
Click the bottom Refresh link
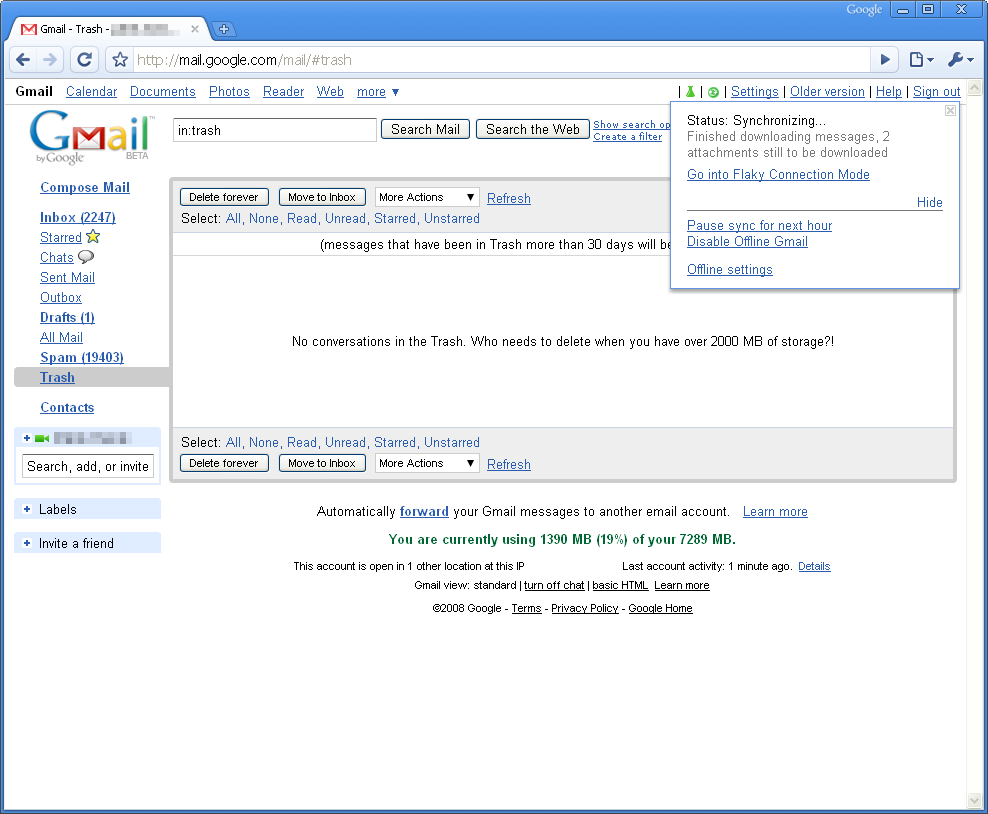(508, 464)
